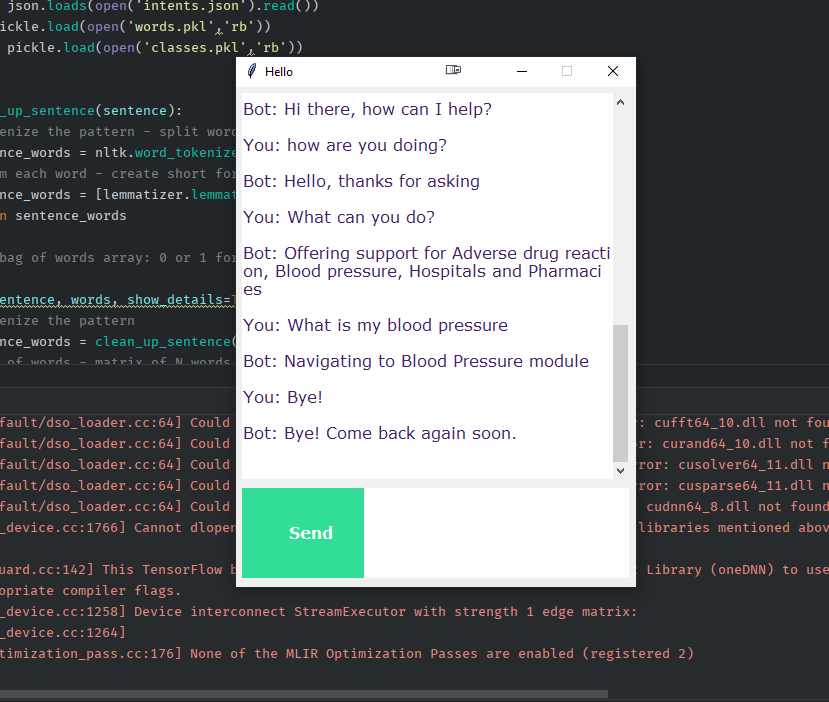
Task: Click the 'word_tokenize' call in code editor
Action: [x=185, y=153]
